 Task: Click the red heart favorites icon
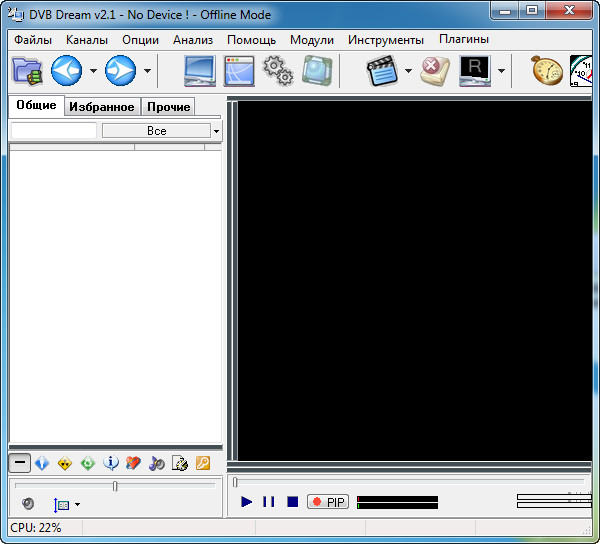pos(133,463)
